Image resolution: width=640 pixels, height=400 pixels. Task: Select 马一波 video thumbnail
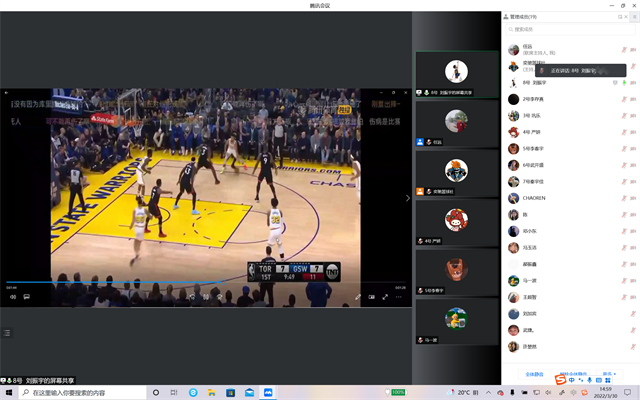pyautogui.click(x=457, y=322)
